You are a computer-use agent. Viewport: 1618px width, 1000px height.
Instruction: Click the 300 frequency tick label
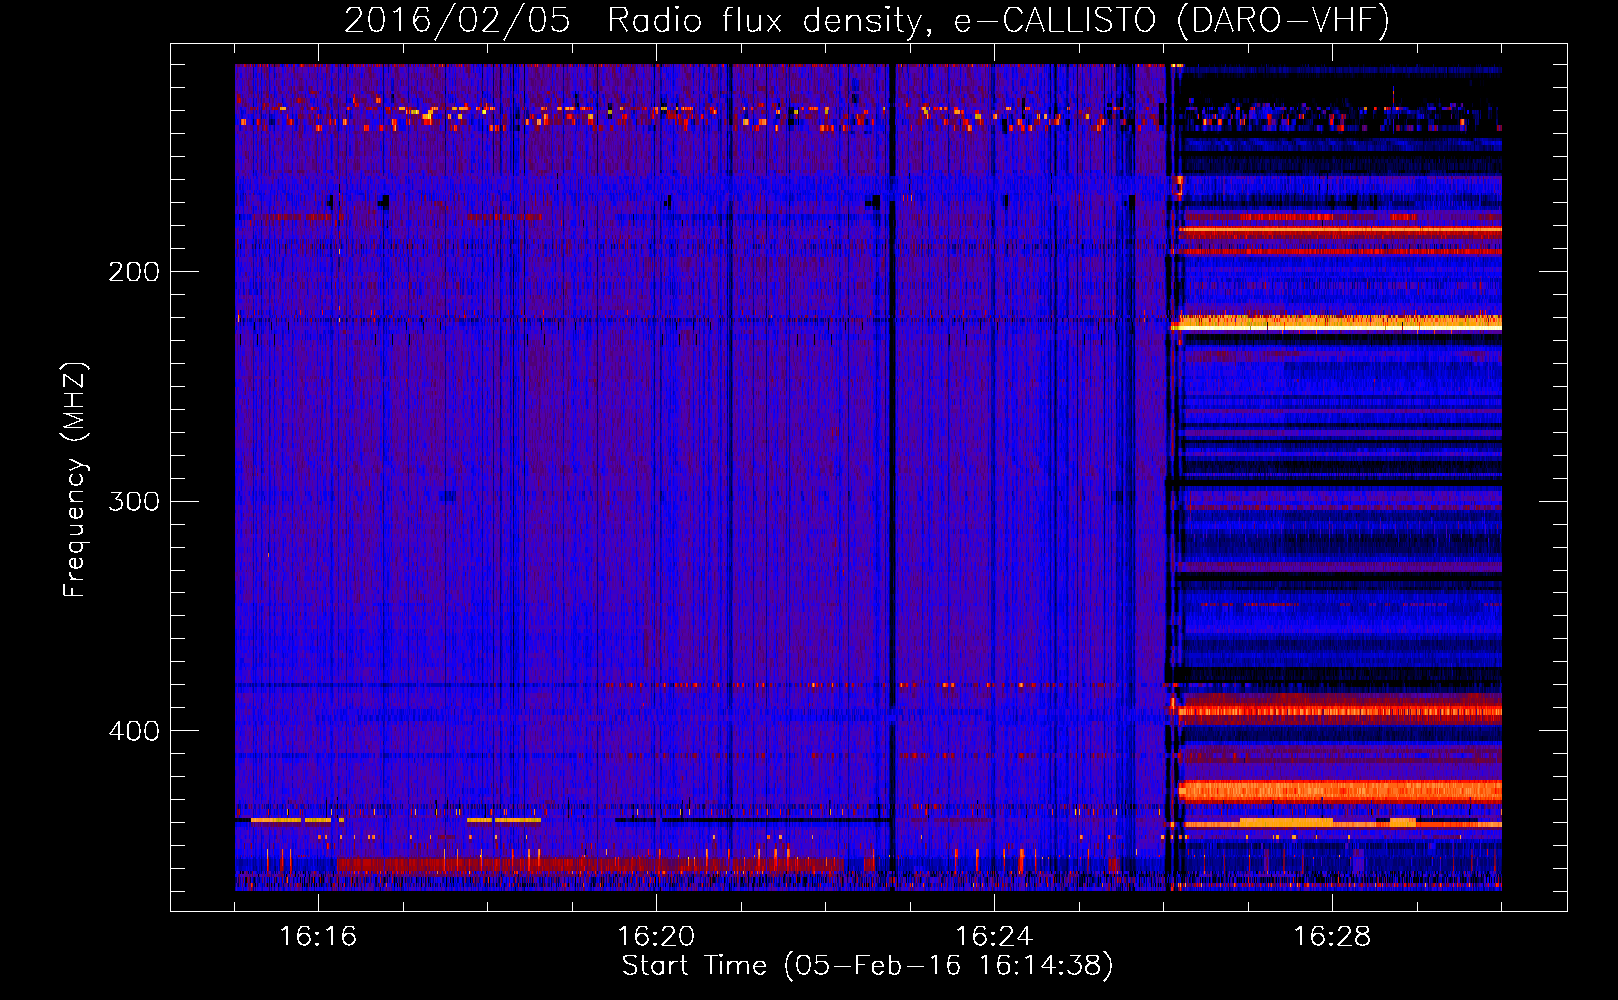coord(134,501)
